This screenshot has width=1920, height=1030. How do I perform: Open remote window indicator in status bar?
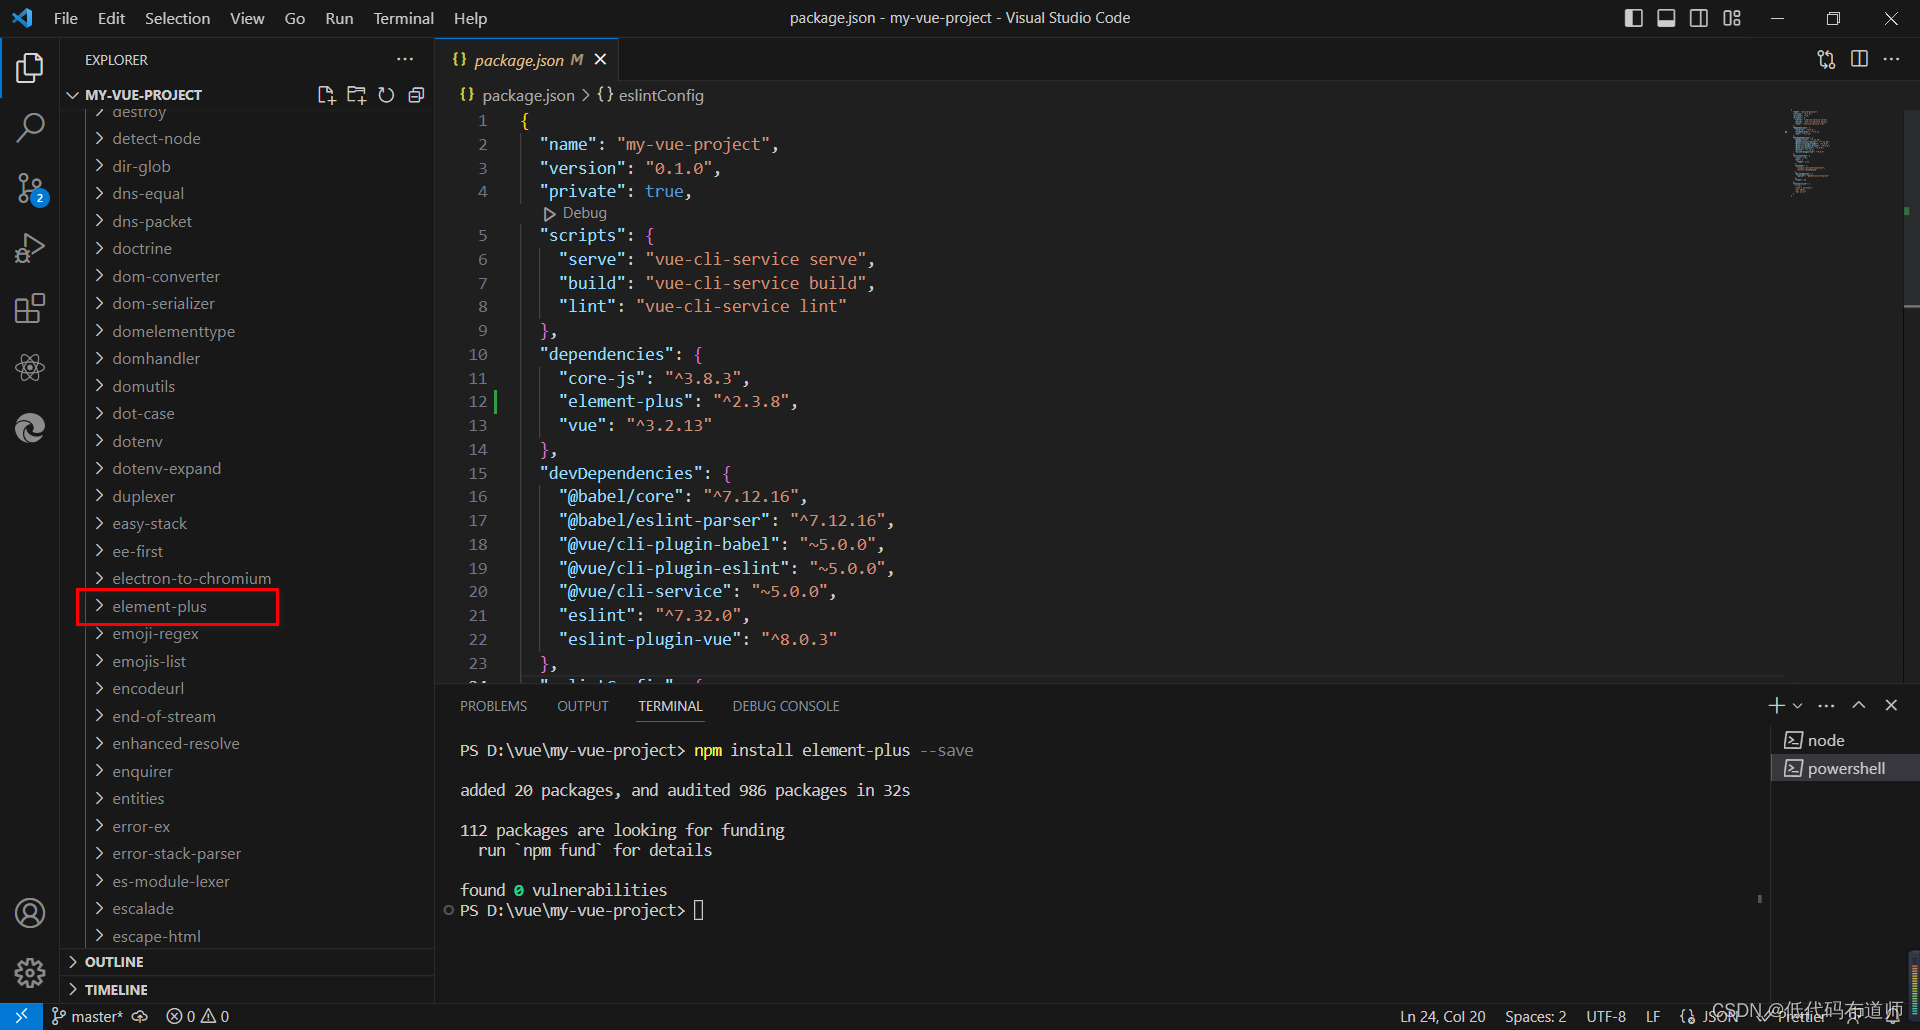coord(21,1016)
